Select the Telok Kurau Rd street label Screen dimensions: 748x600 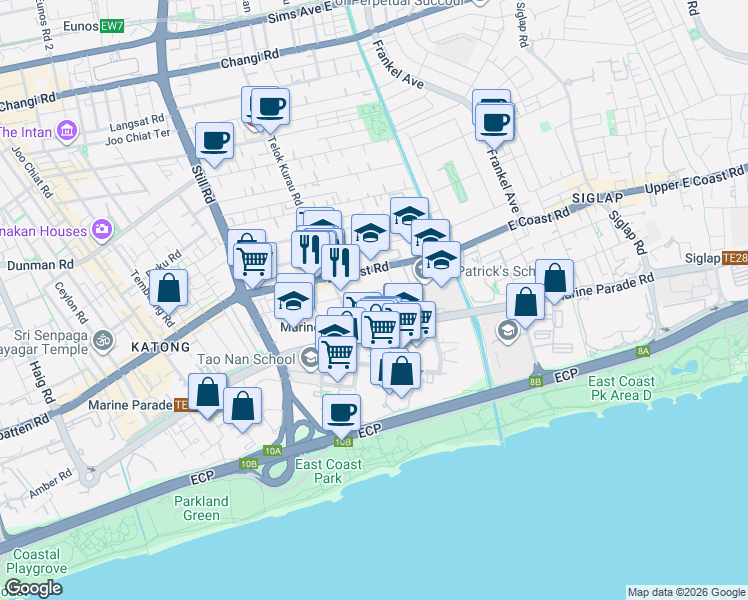[285, 171]
